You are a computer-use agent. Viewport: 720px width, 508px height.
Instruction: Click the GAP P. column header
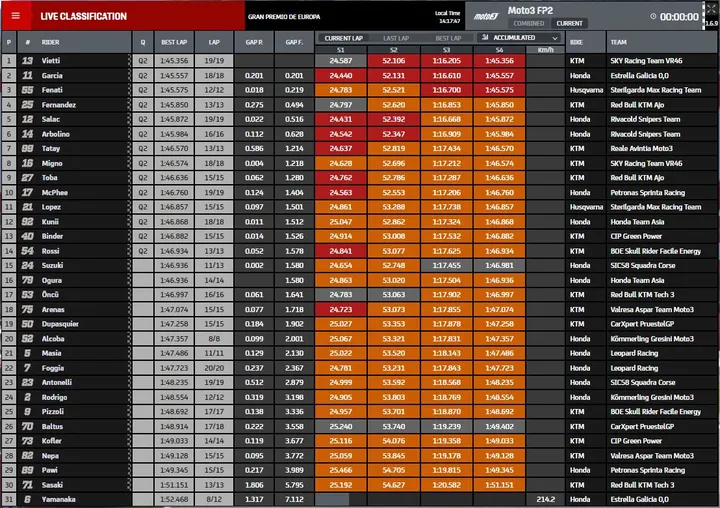click(x=254, y=42)
